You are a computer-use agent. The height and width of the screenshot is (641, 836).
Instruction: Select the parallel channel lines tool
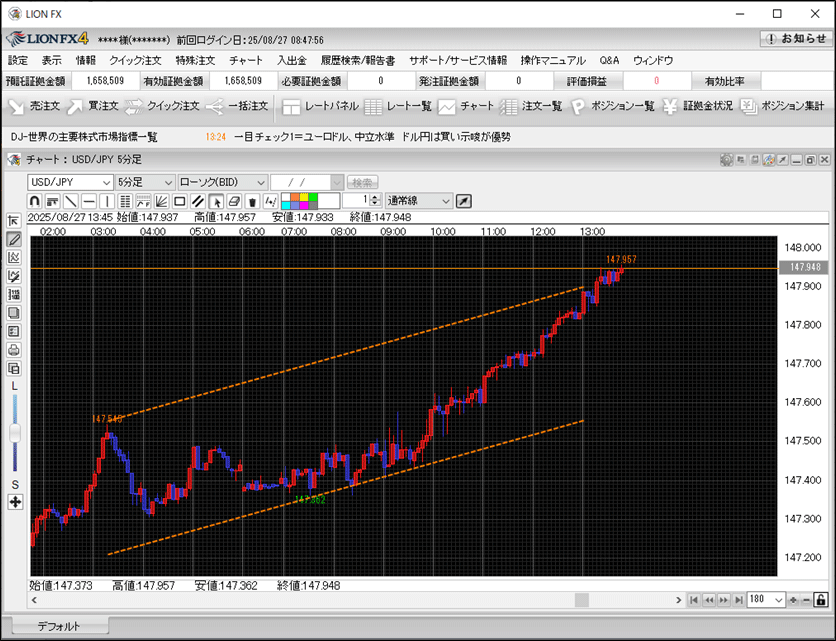tap(198, 201)
